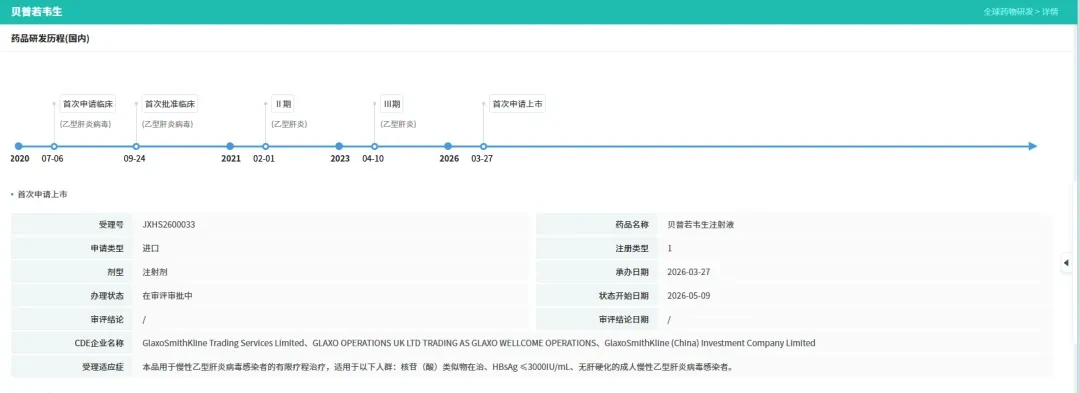Open the 首次申请临床 milestone label
The image size is (1080, 393).
pos(88,105)
